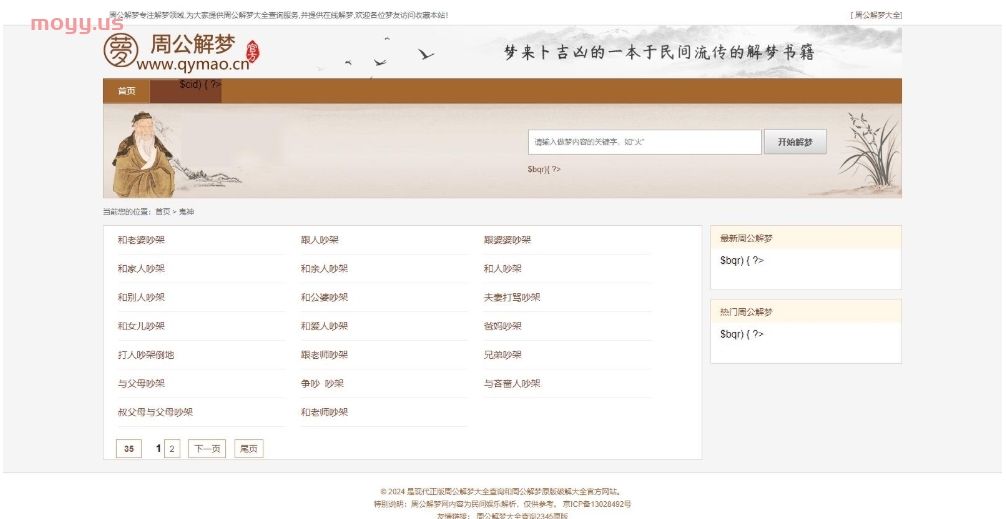The image size is (1006, 519).
Task: Click the dream keyword search input field
Action: click(x=644, y=142)
